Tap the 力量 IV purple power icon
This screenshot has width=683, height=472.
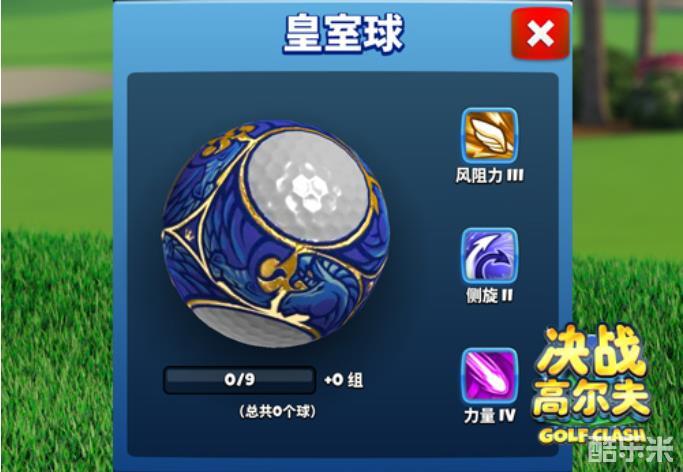click(x=490, y=376)
